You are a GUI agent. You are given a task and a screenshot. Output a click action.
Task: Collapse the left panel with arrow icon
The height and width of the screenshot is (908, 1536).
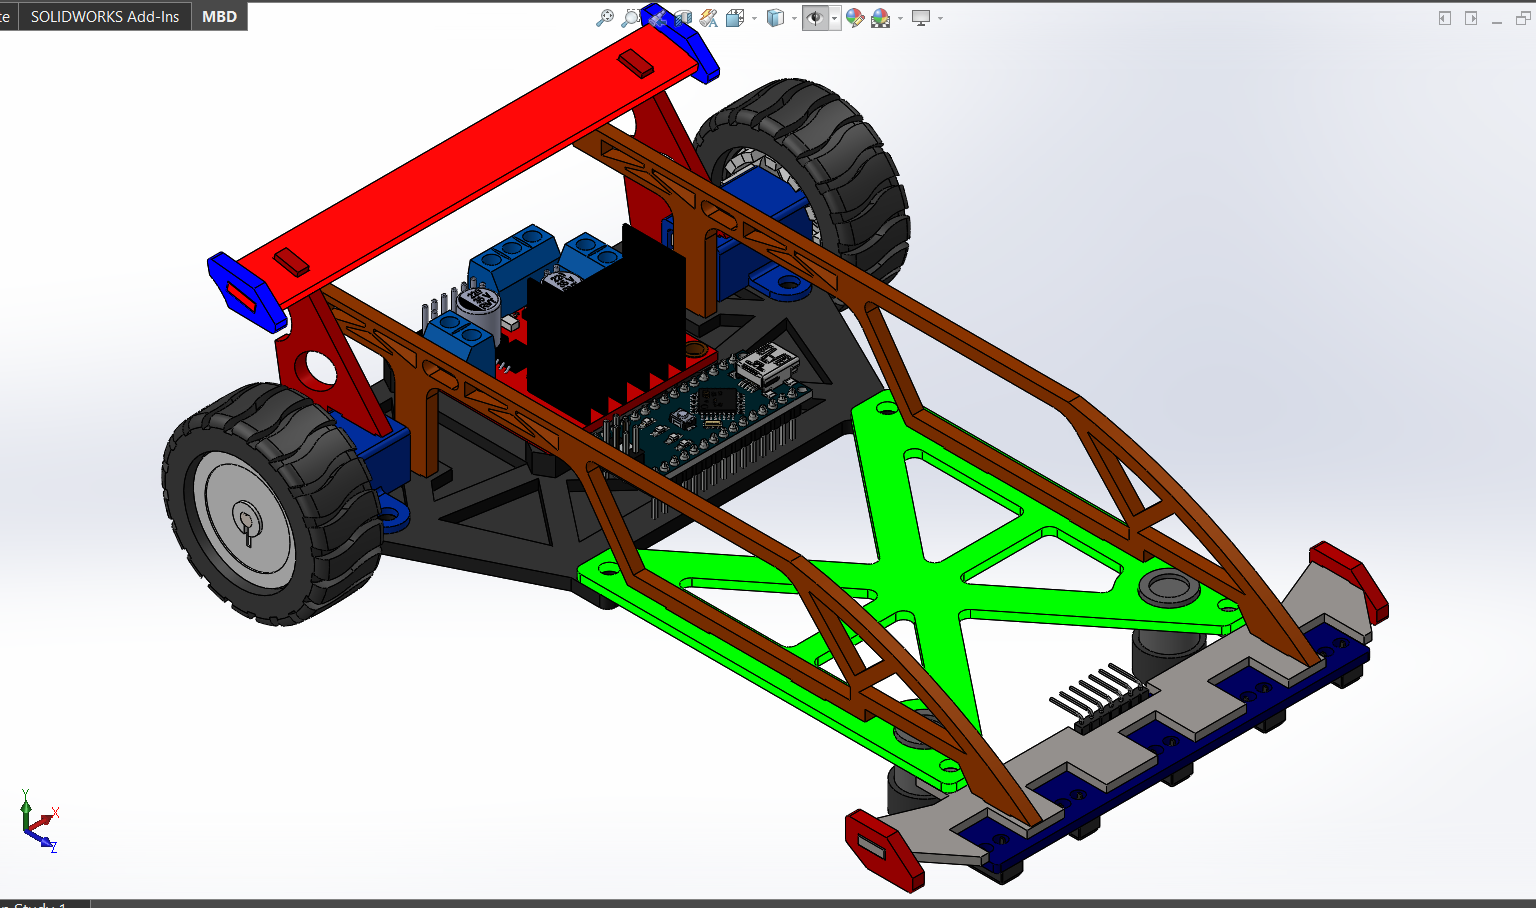[1445, 18]
